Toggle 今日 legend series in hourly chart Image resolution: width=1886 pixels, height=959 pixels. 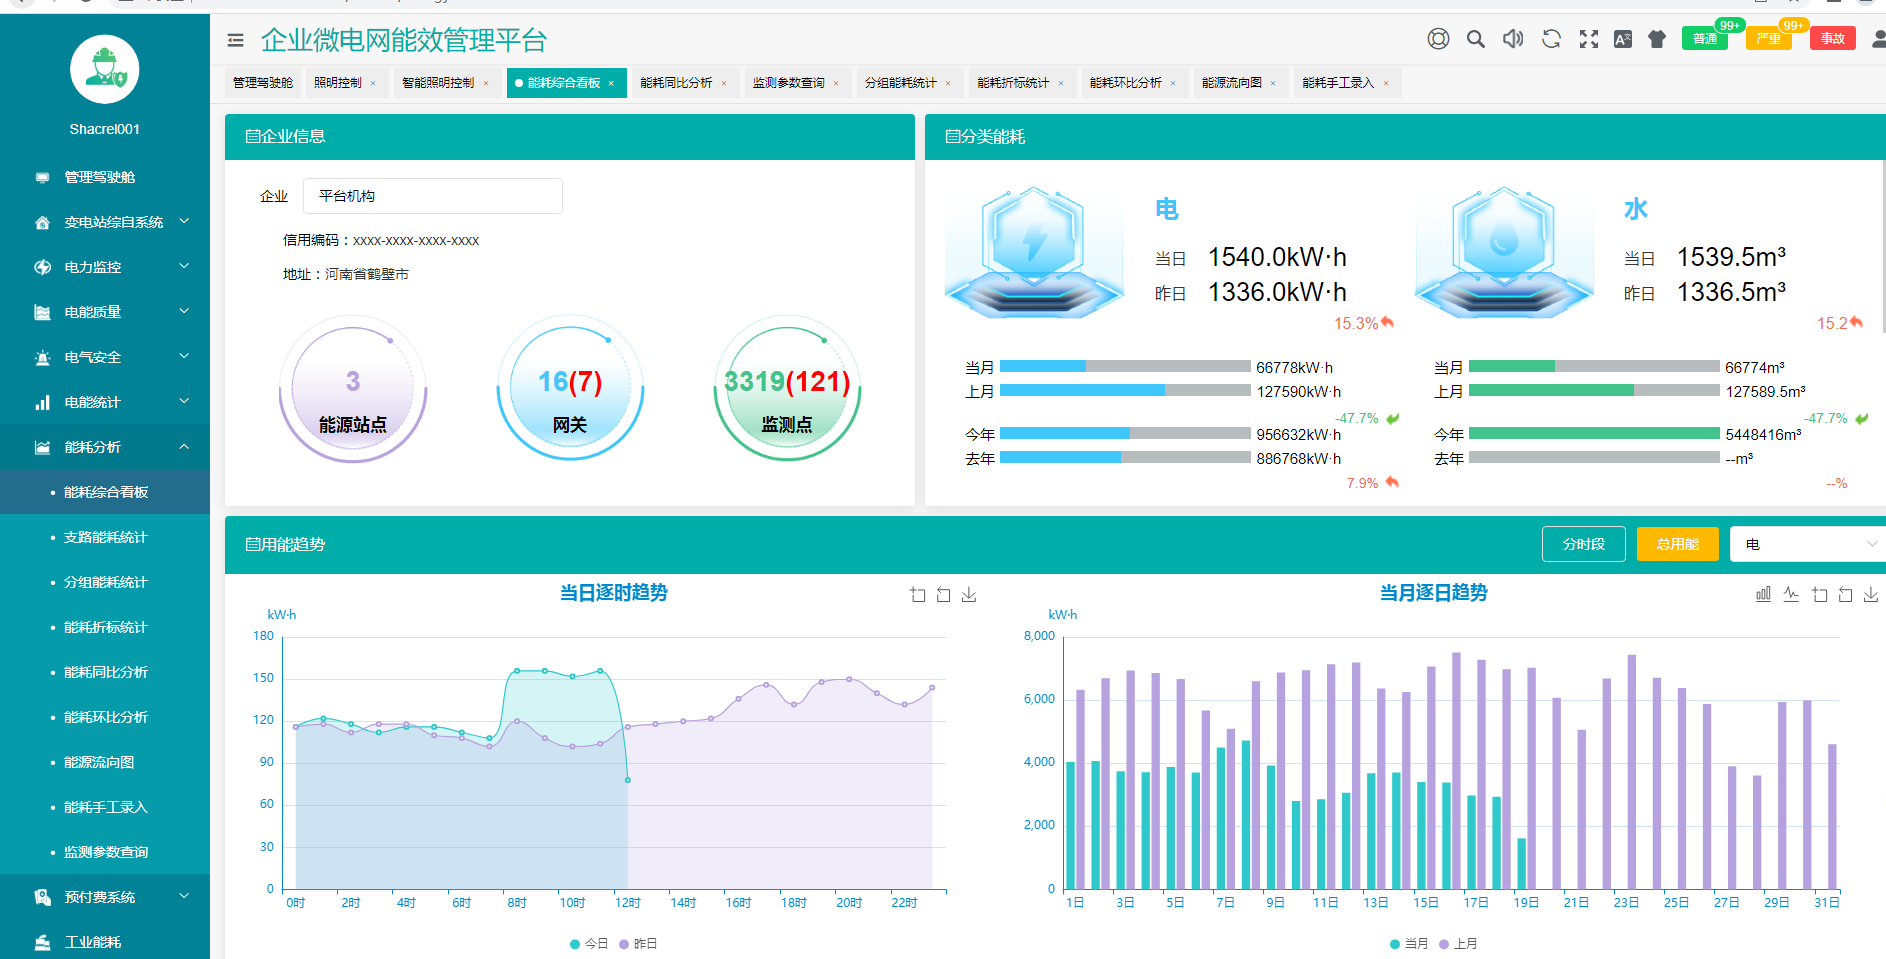(588, 944)
